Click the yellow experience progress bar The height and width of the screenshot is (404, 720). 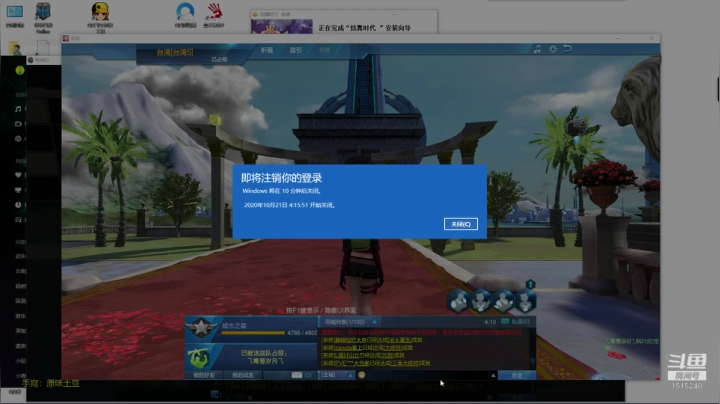coord(253,333)
